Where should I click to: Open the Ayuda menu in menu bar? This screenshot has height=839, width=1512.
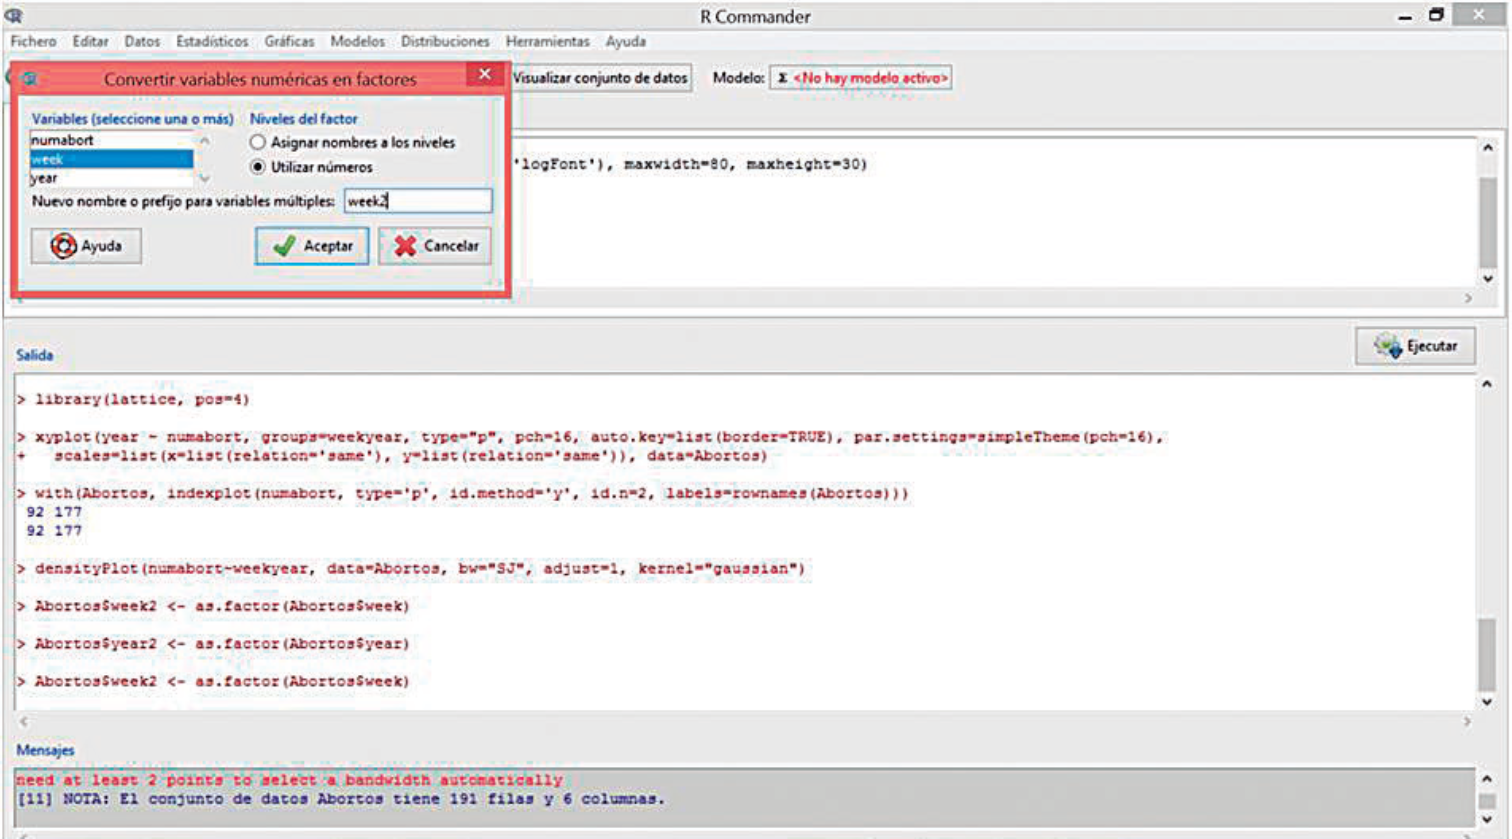tap(625, 41)
